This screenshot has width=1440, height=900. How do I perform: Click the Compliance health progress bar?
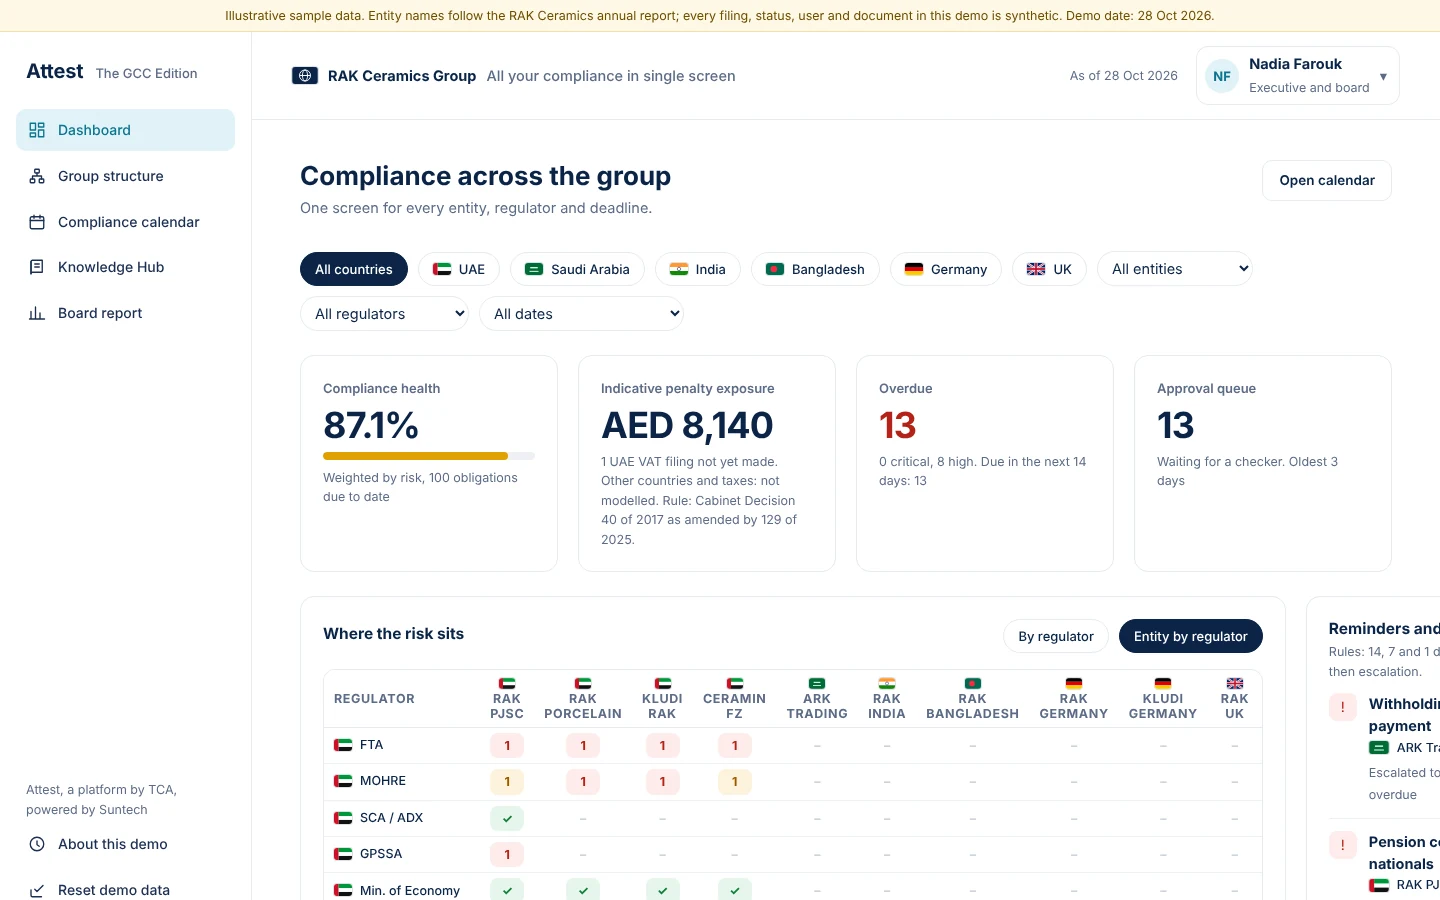click(x=429, y=456)
